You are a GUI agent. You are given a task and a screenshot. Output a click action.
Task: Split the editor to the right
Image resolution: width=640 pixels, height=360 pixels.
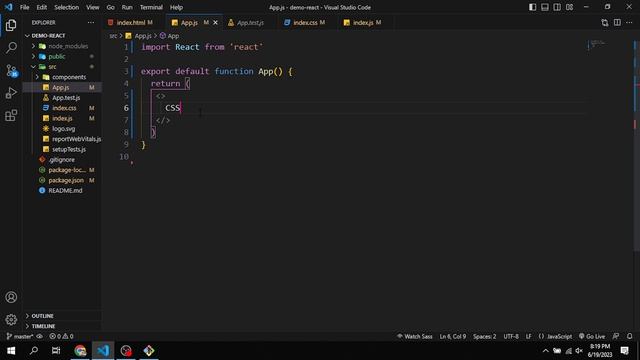click(617, 22)
